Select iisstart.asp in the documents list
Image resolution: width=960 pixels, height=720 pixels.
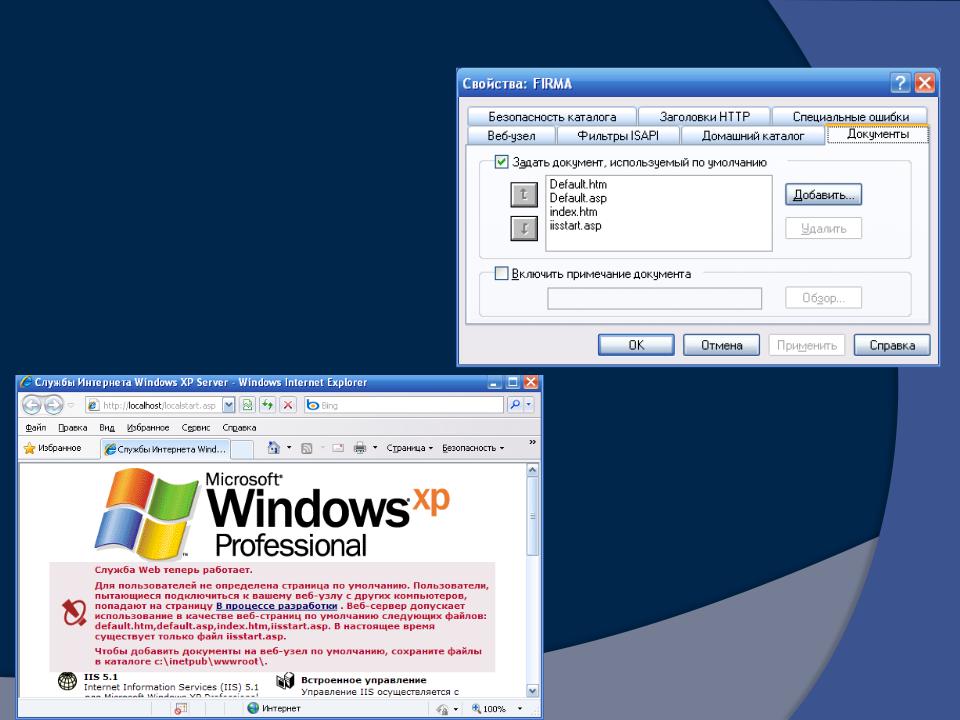576,226
